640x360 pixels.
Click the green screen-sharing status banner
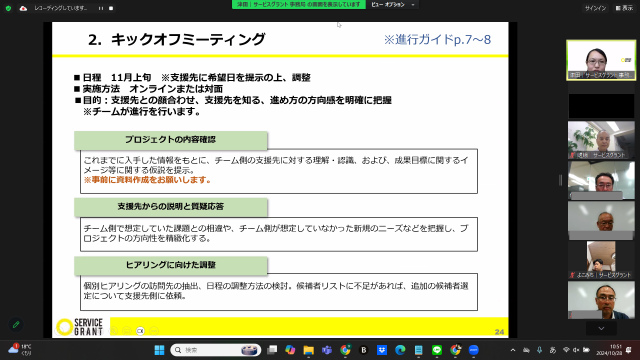pos(299,4)
